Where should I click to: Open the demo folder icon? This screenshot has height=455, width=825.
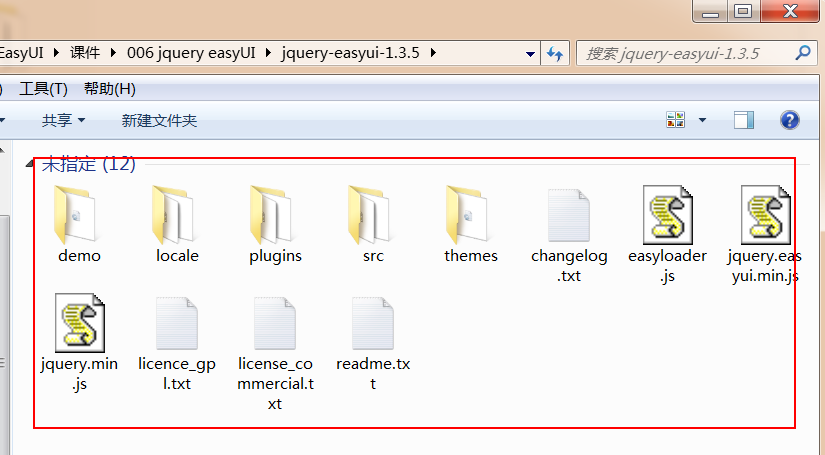(75, 215)
